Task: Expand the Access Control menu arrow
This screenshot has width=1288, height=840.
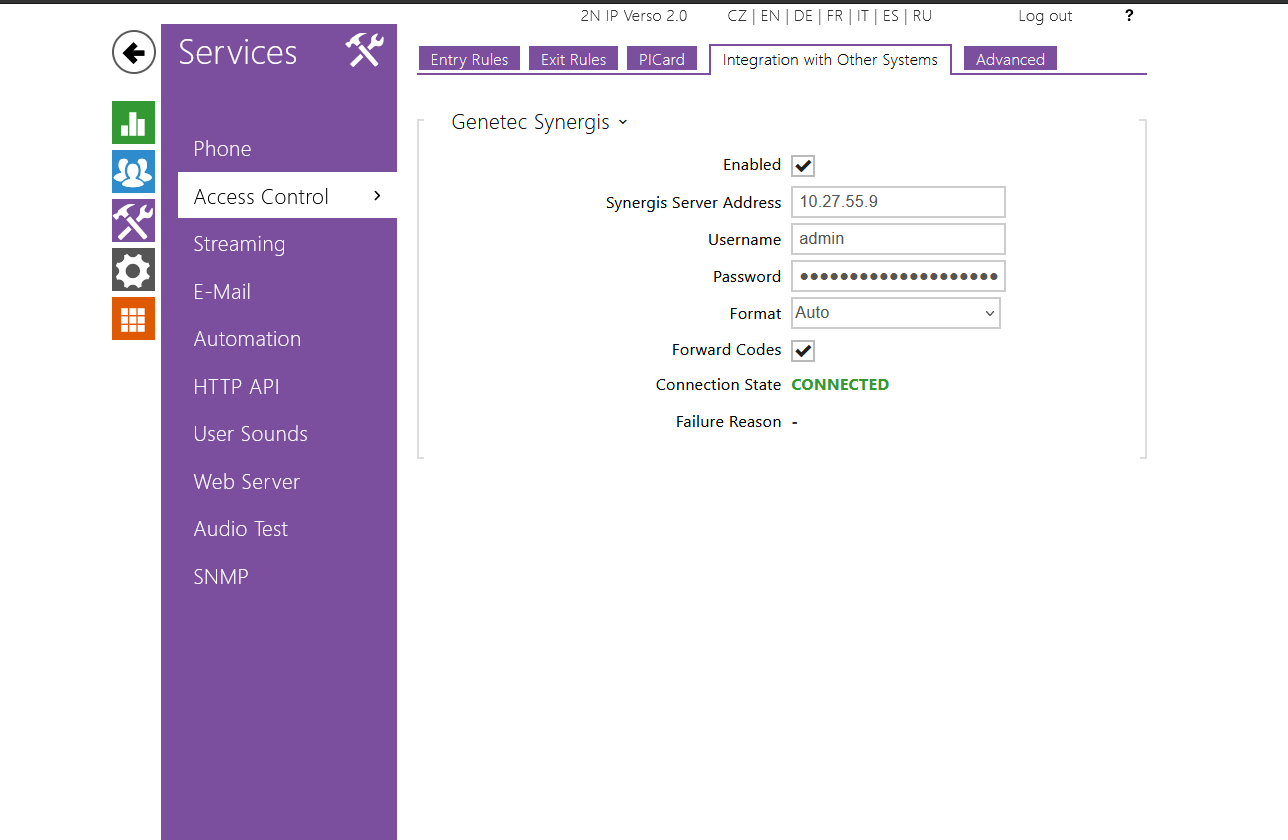Action: coord(377,196)
